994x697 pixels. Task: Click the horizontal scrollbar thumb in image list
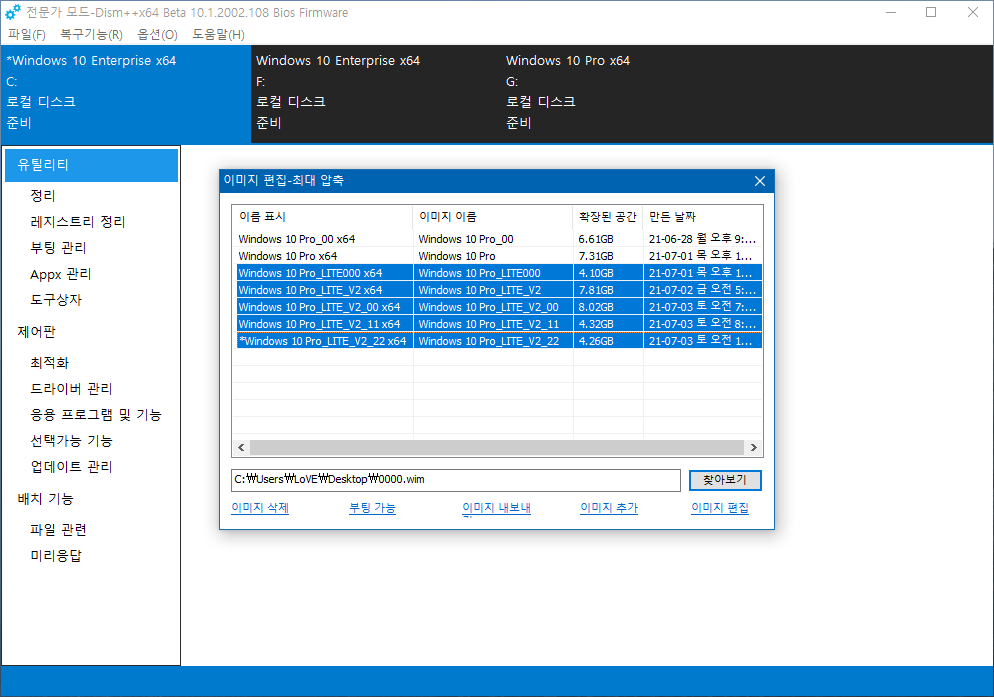(496, 448)
